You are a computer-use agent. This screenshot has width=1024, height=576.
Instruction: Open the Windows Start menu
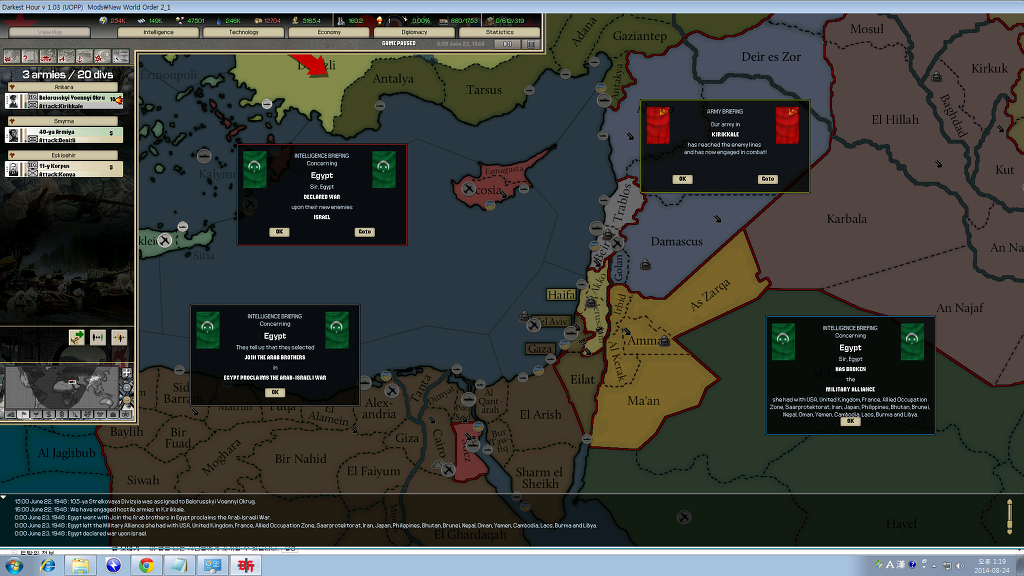pos(14,566)
